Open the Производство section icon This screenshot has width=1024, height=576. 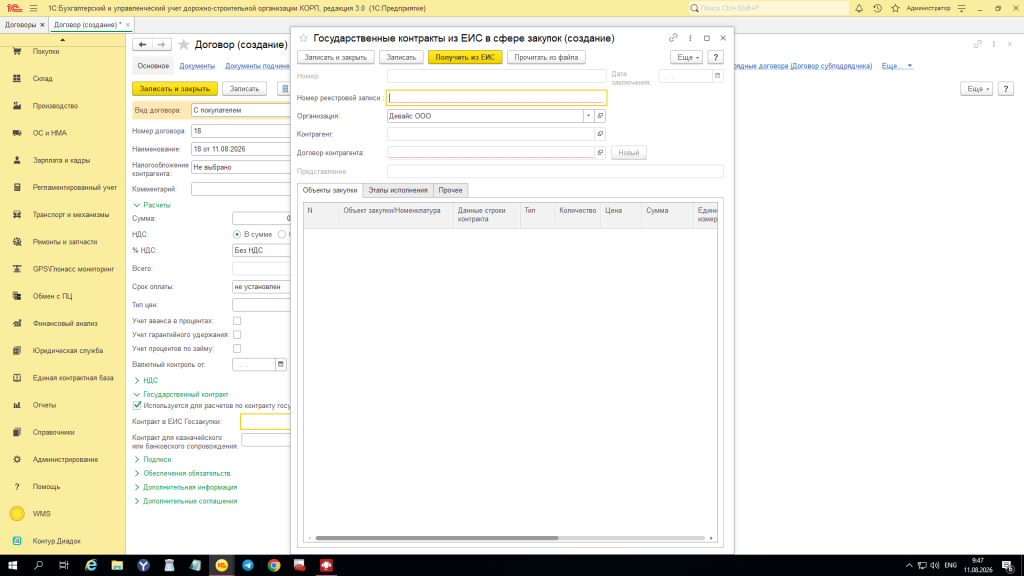[x=17, y=106]
